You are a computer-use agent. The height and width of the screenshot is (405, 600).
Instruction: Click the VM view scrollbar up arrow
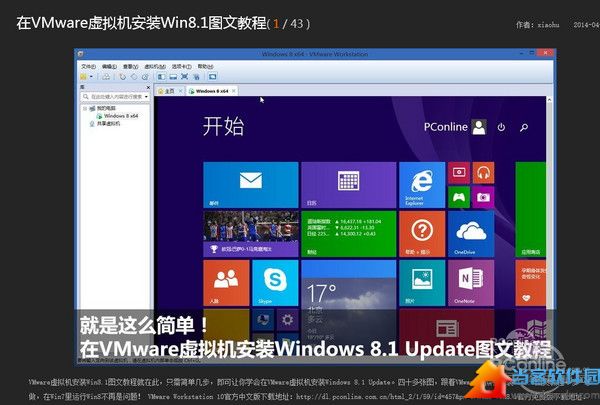pyautogui.click(x=549, y=100)
